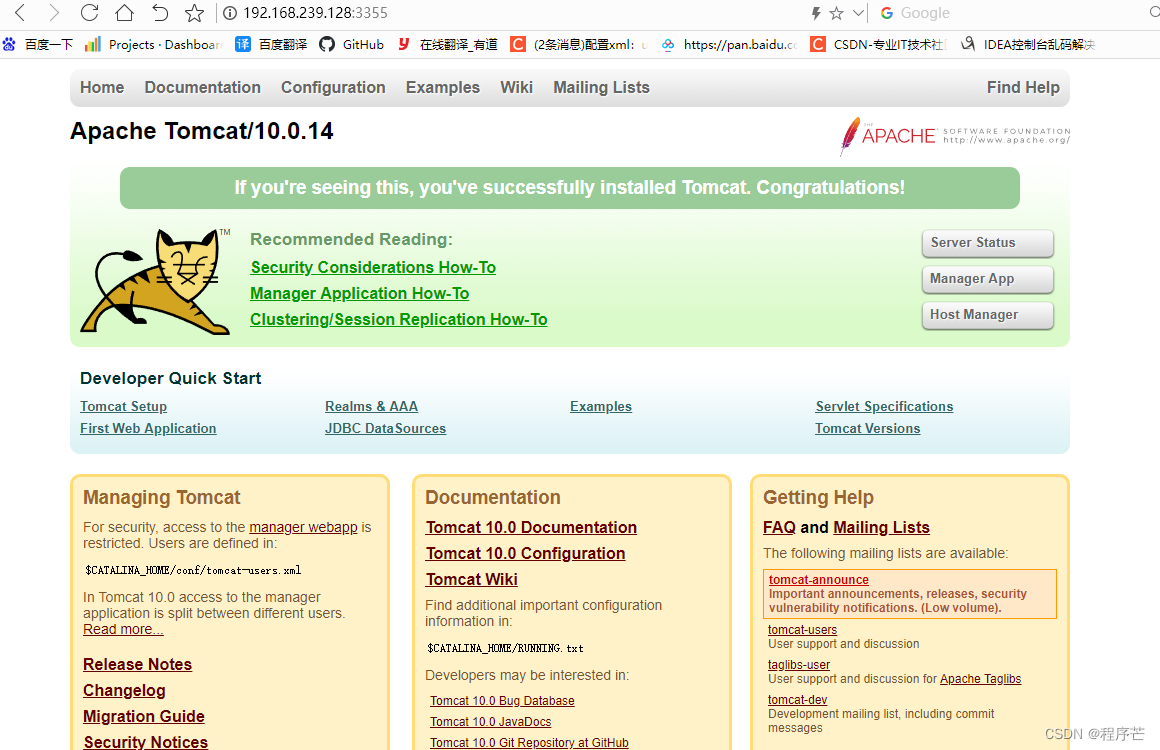Follow the manager webapp link
Image resolution: width=1160 pixels, height=750 pixels.
[303, 527]
